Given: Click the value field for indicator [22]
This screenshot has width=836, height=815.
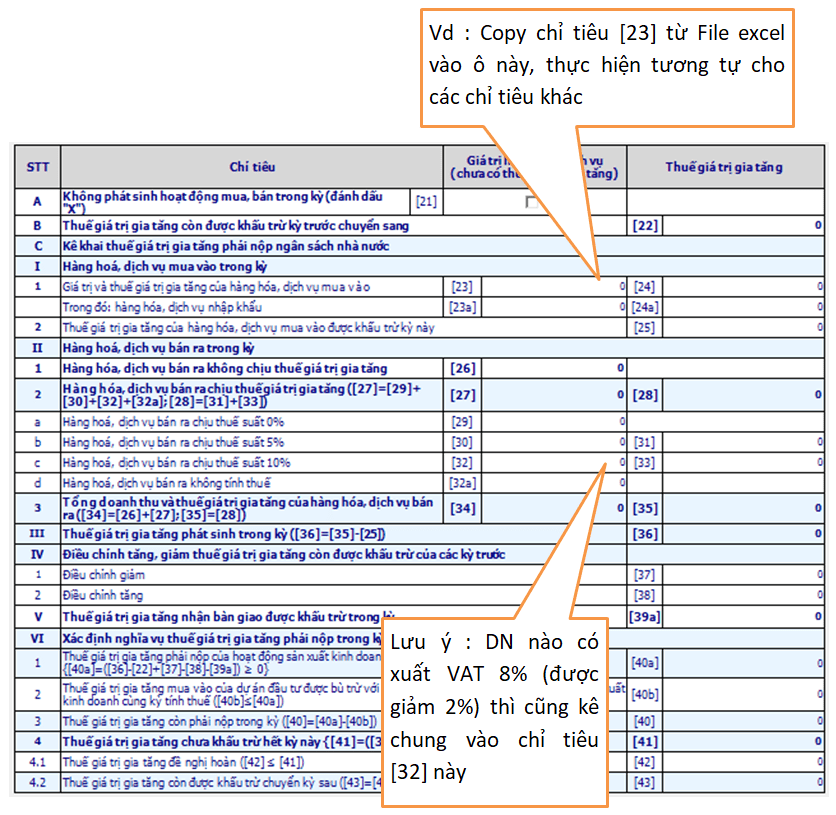Looking at the screenshot, I should click(743, 226).
